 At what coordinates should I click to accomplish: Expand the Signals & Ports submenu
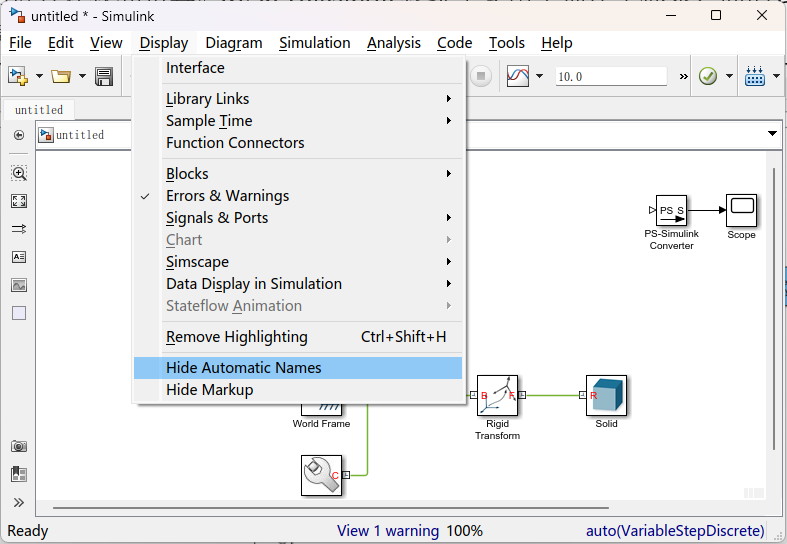298,218
